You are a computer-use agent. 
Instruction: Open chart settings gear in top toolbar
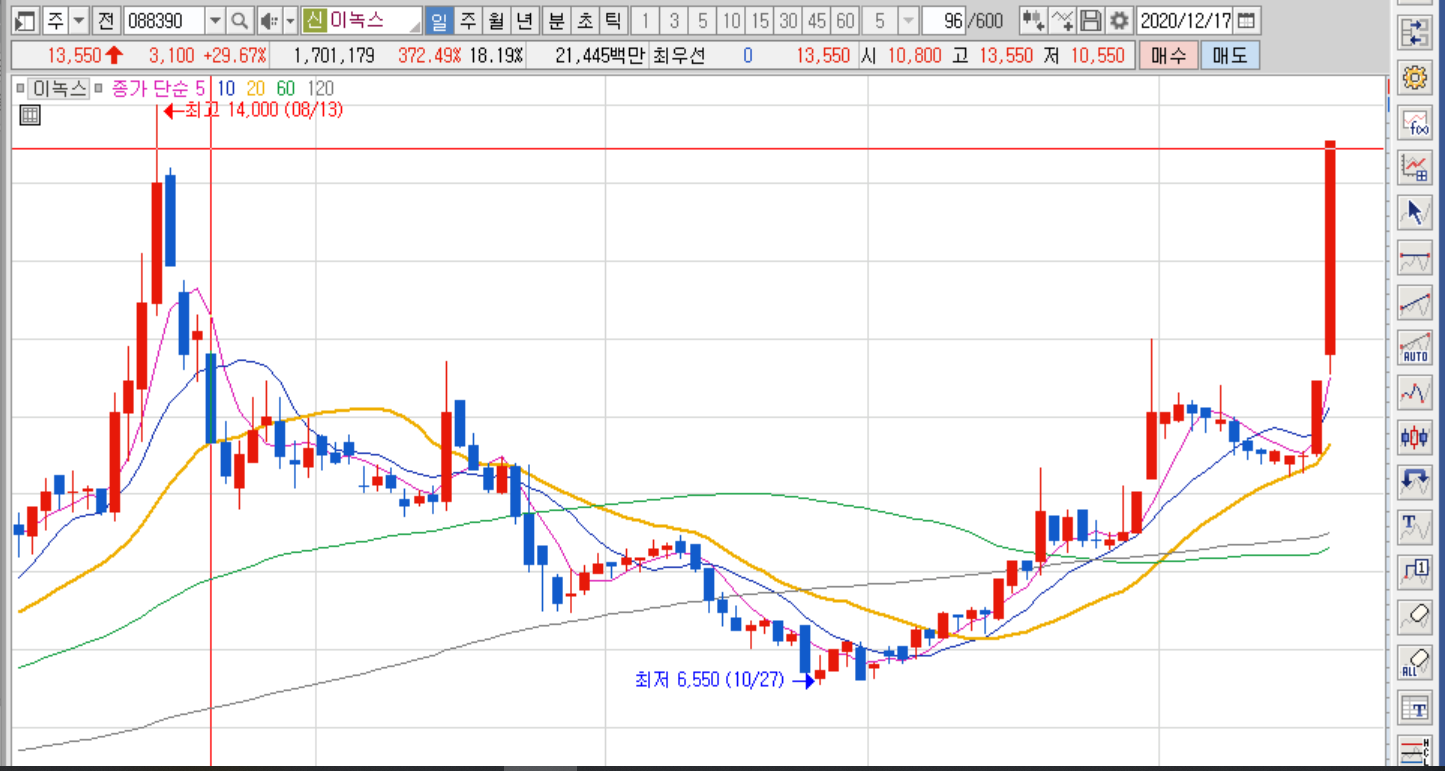(x=1119, y=20)
